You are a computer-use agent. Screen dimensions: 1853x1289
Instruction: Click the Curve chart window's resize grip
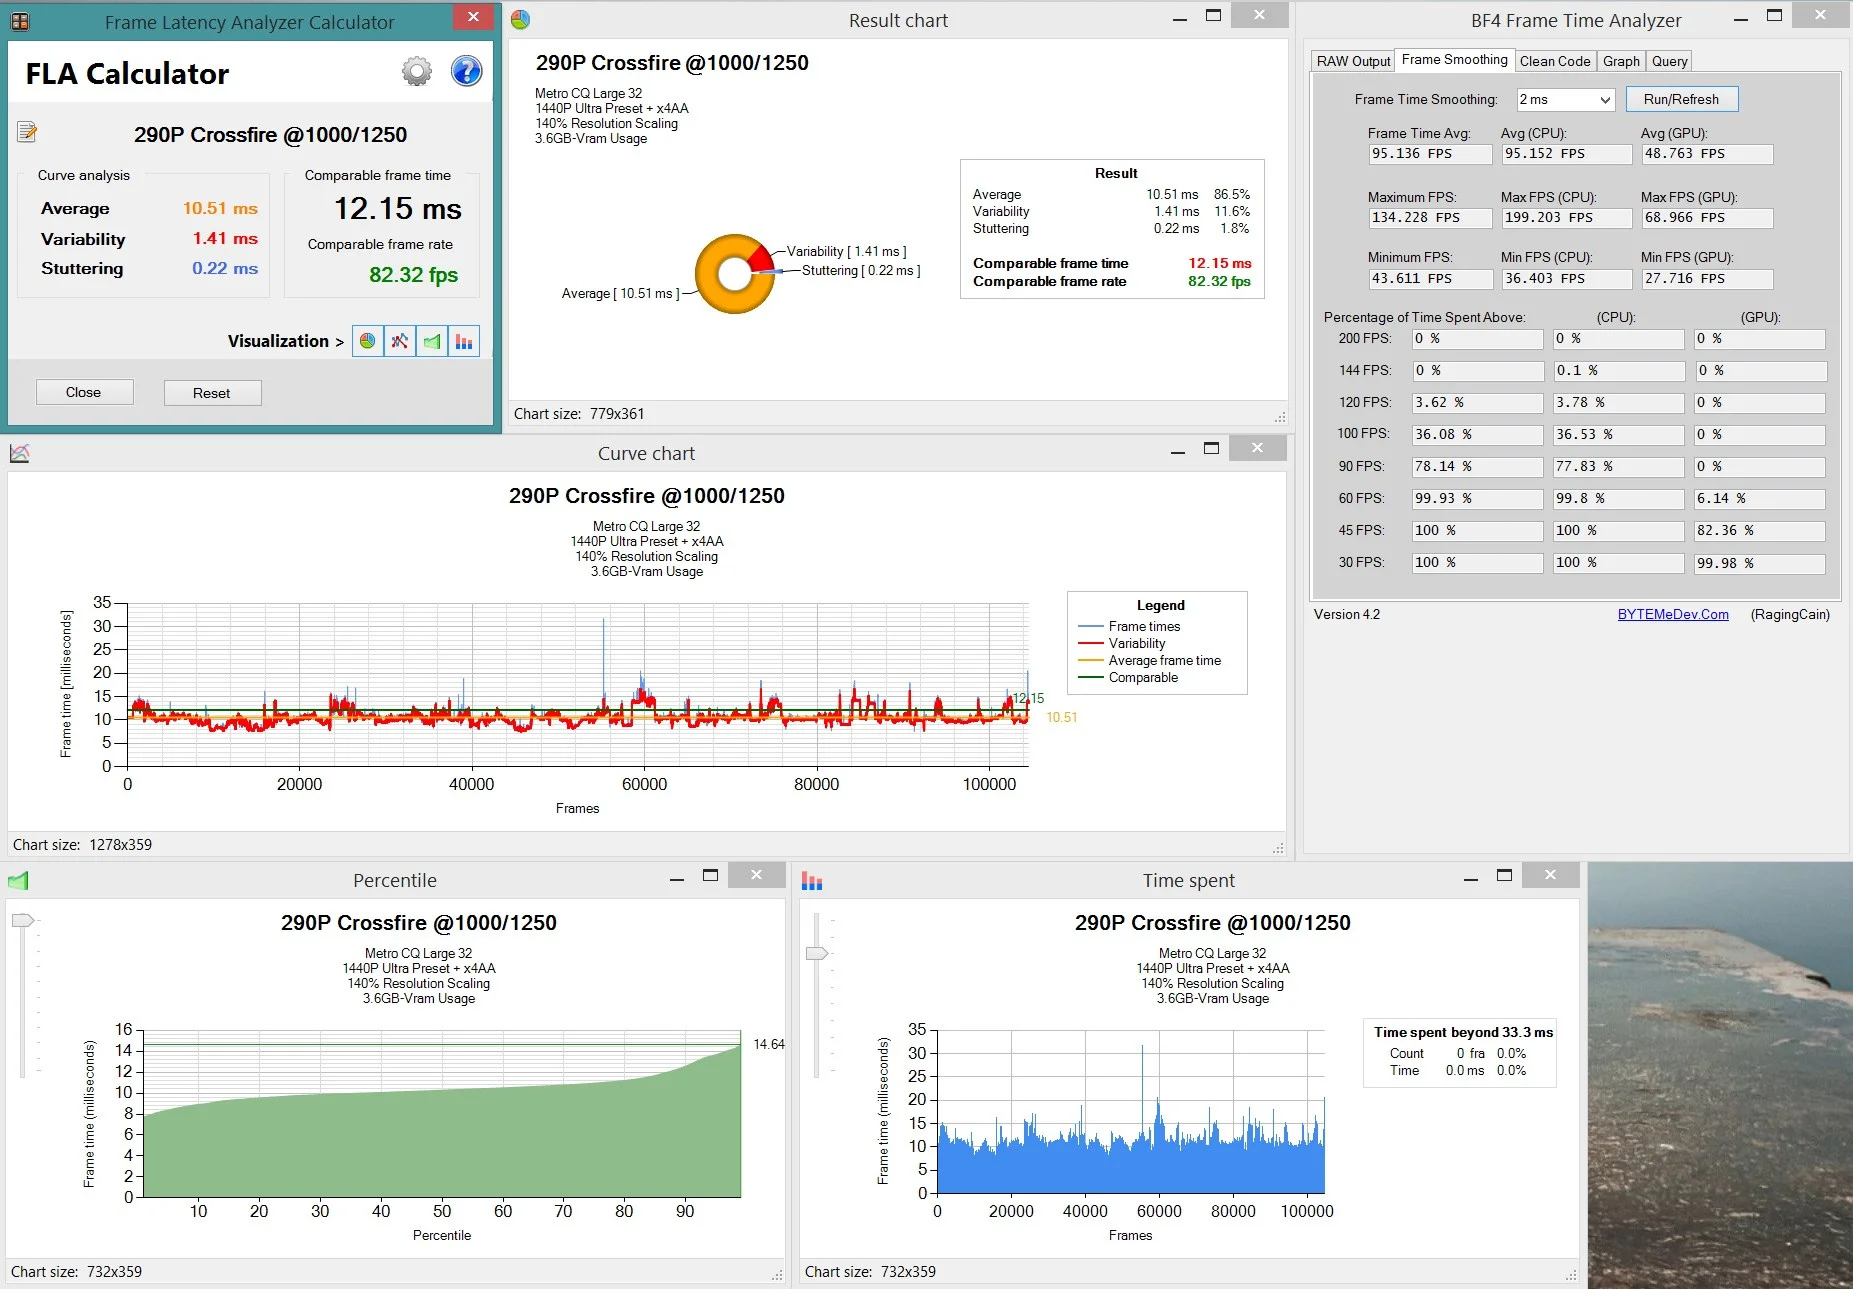(x=1278, y=847)
